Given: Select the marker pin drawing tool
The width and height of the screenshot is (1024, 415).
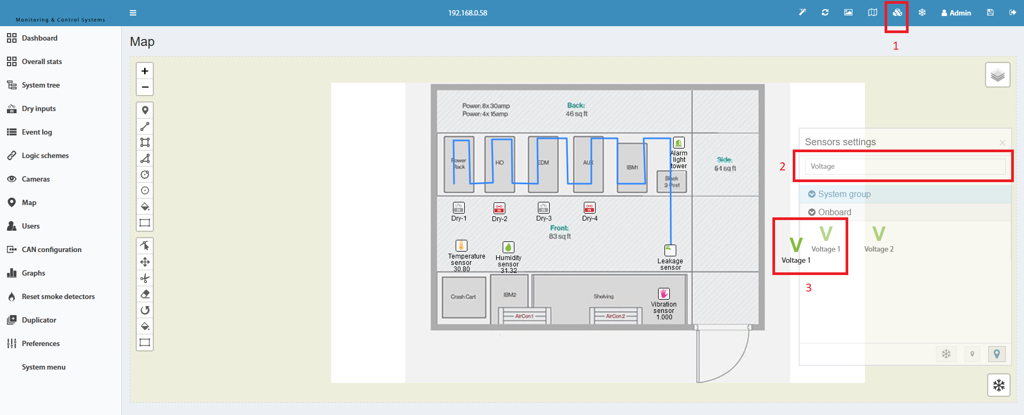Looking at the screenshot, I should 145,110.
